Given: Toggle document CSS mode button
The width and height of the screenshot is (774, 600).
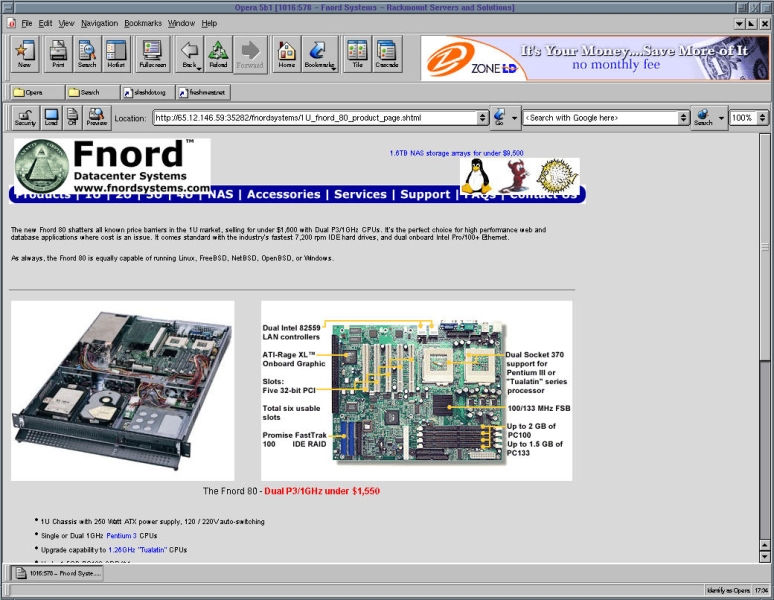Looking at the screenshot, I should 72,118.
